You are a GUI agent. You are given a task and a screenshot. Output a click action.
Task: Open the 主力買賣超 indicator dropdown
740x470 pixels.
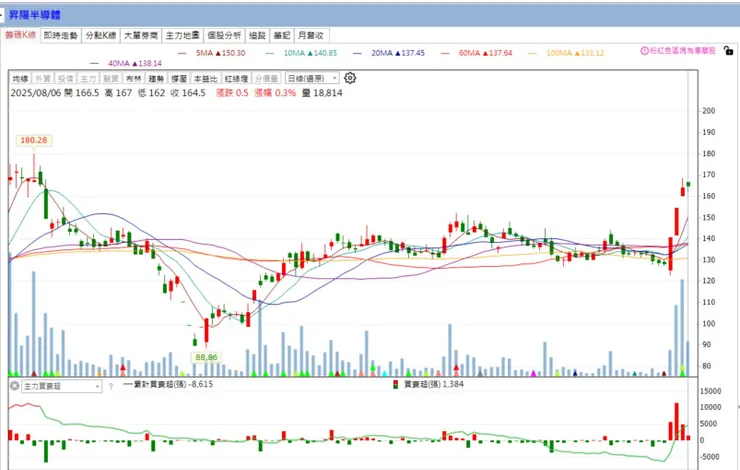[x=61, y=386]
